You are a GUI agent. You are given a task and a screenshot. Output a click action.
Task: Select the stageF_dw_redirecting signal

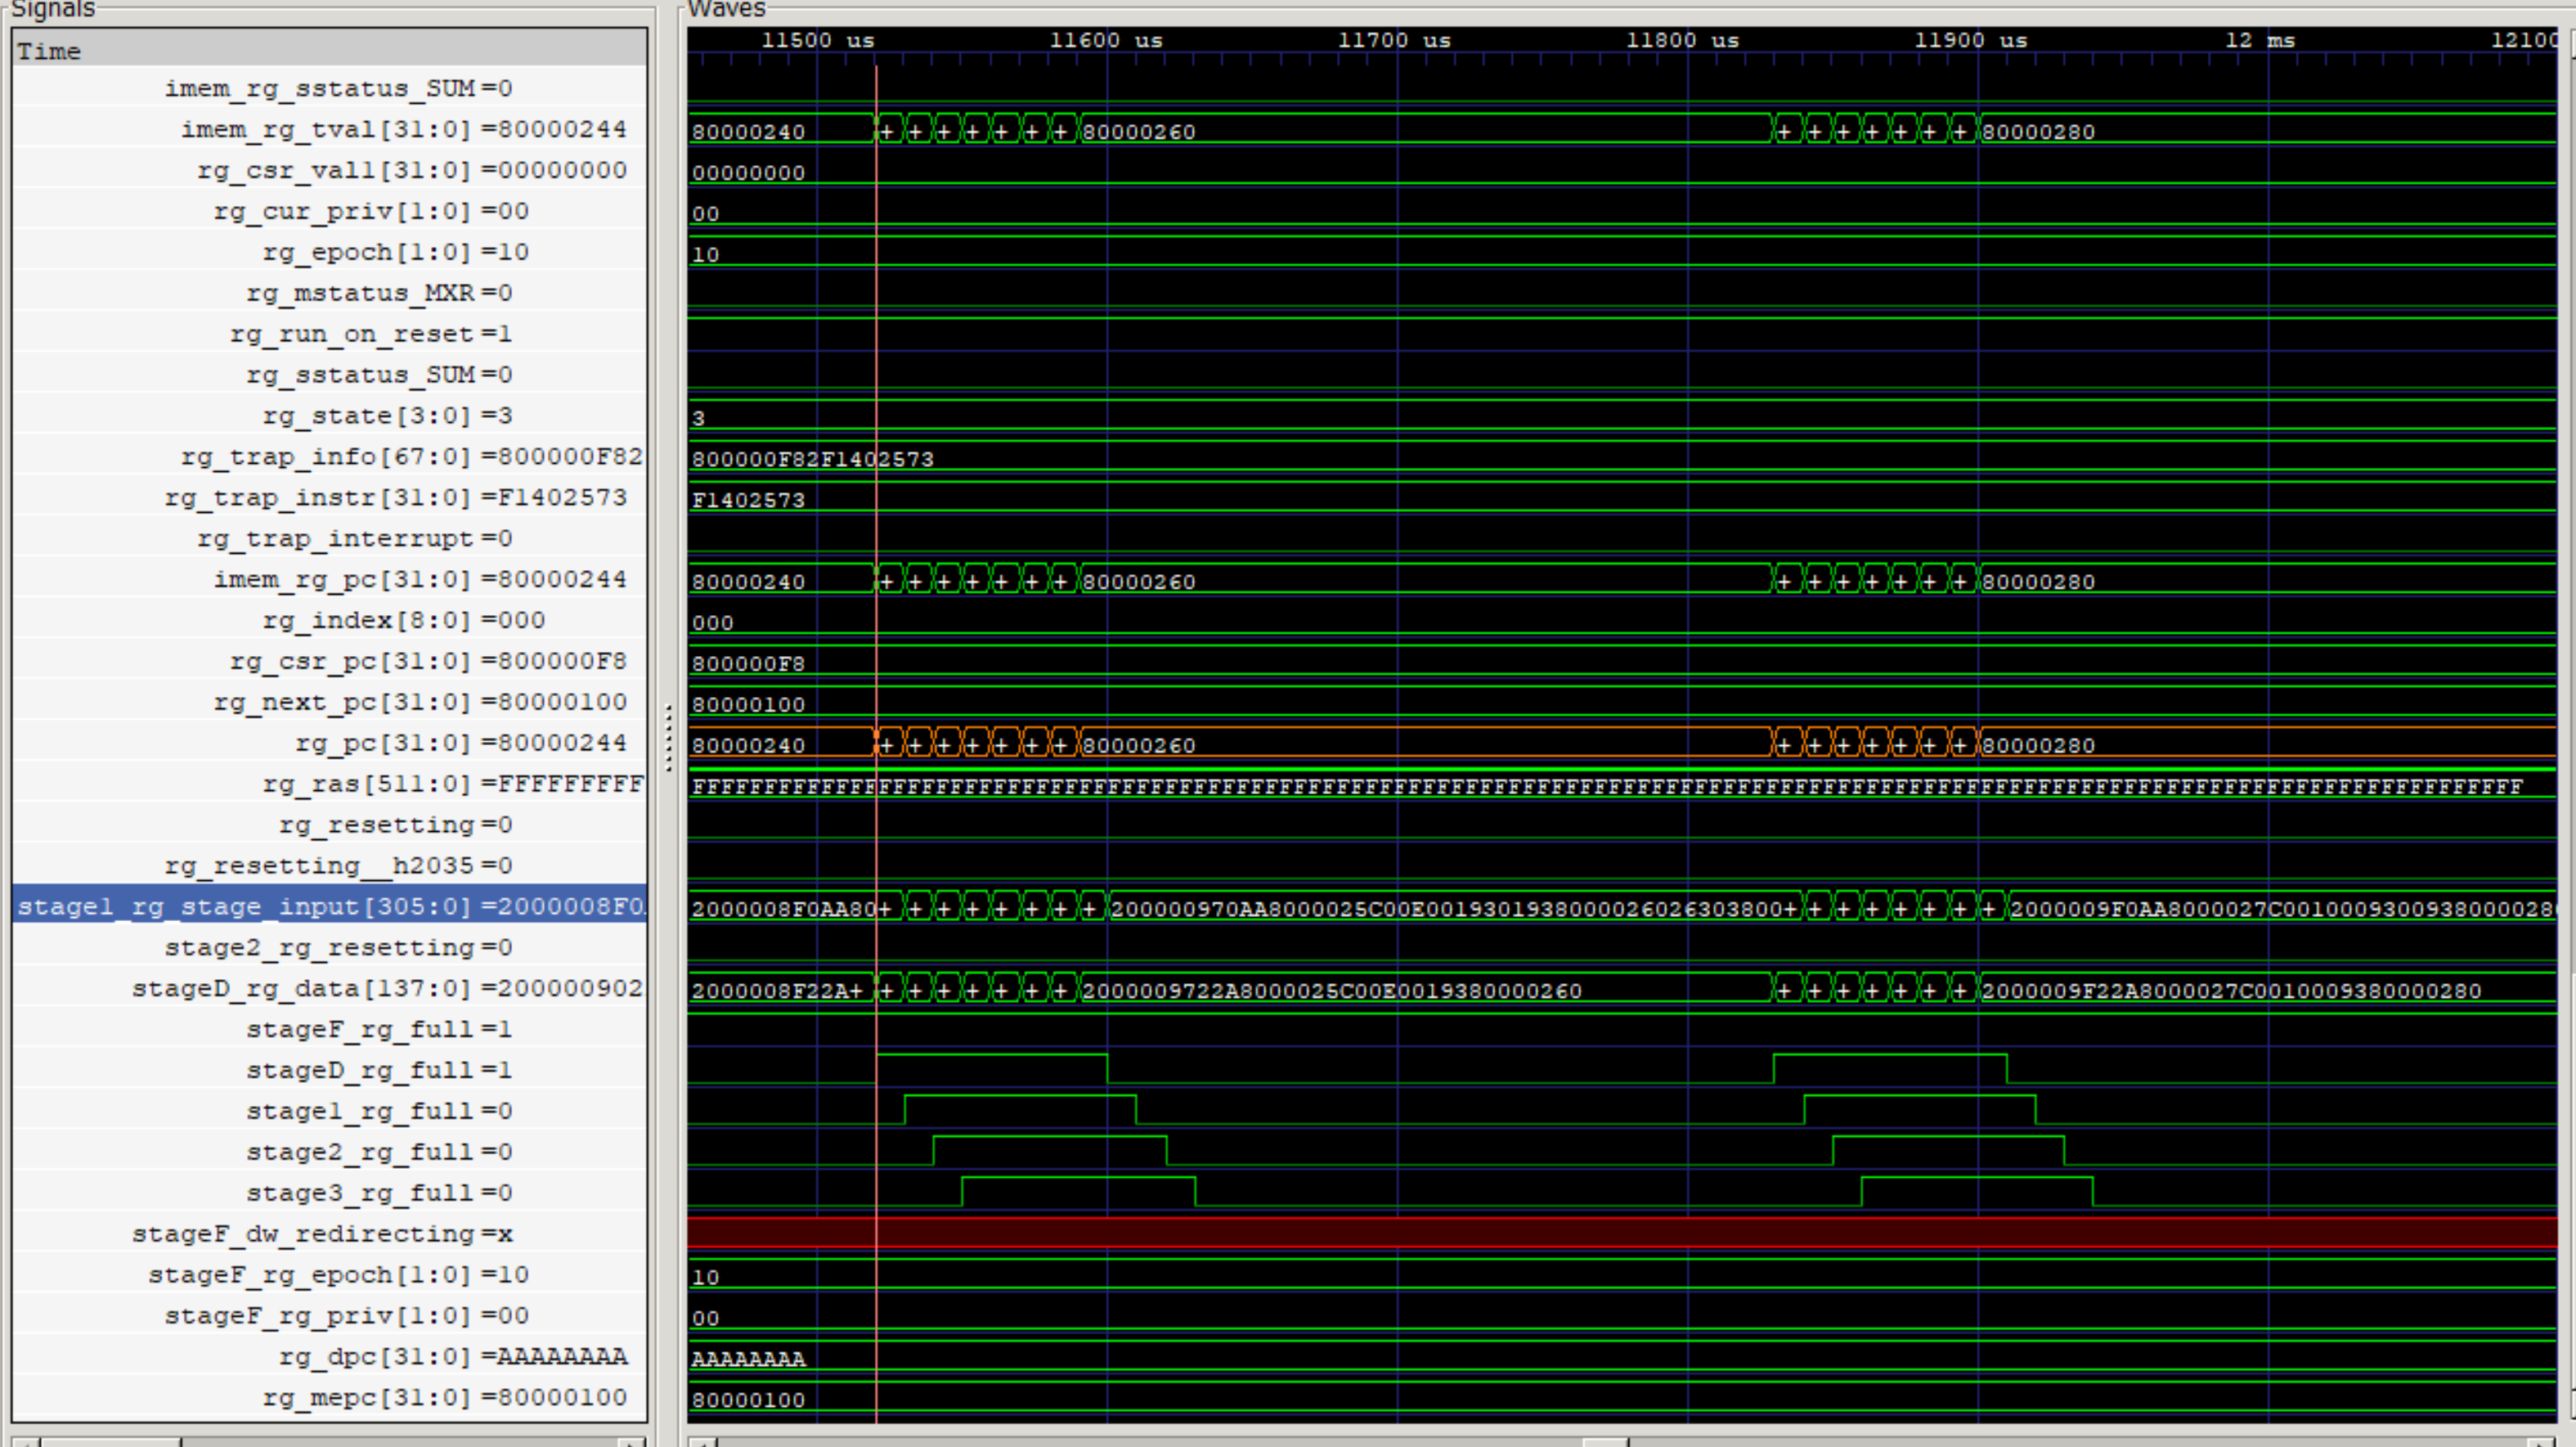tap(322, 1234)
